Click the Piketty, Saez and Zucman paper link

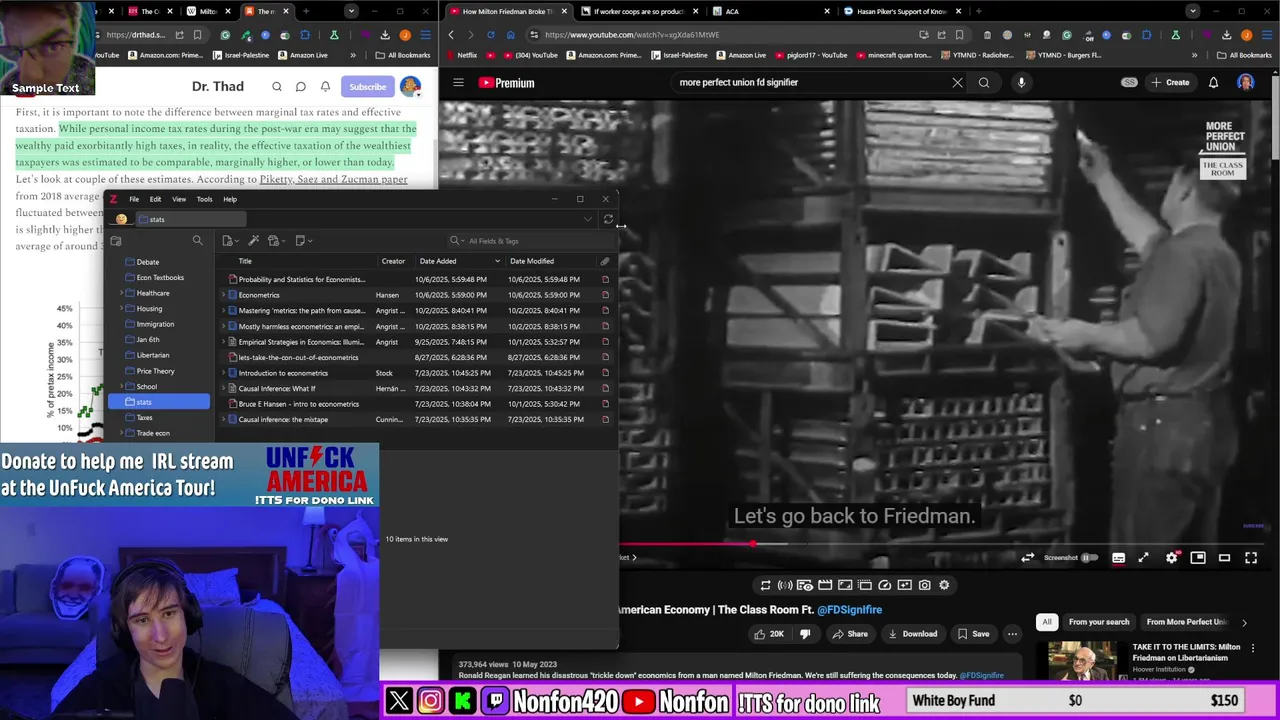[333, 179]
